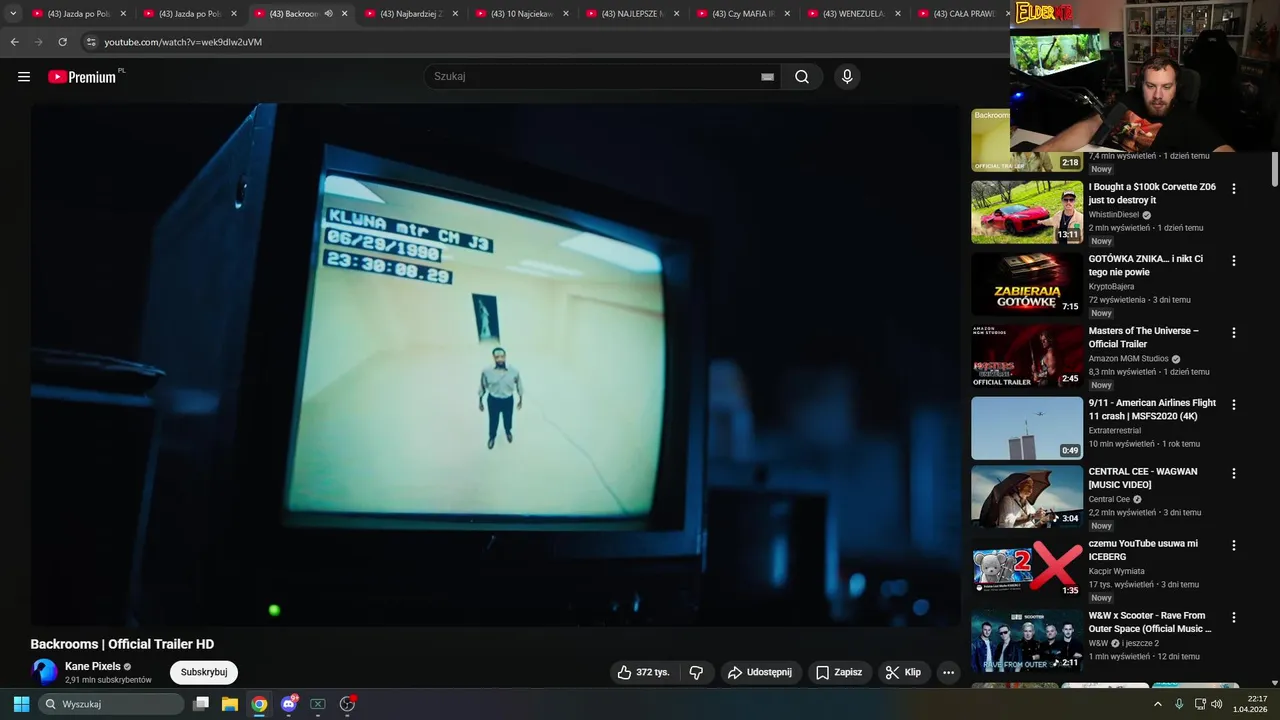The image size is (1280, 720).
Task: Open Masters of The Universe thumbnail 2:45
Action: [x=1027, y=356]
